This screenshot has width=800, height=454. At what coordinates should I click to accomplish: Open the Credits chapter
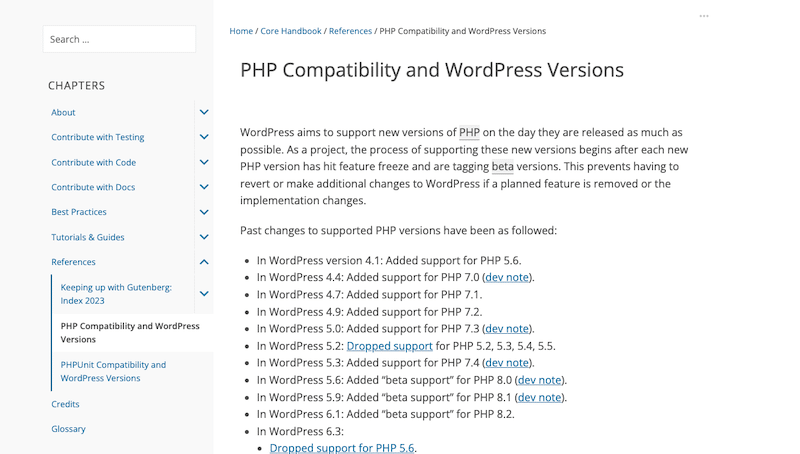point(65,404)
